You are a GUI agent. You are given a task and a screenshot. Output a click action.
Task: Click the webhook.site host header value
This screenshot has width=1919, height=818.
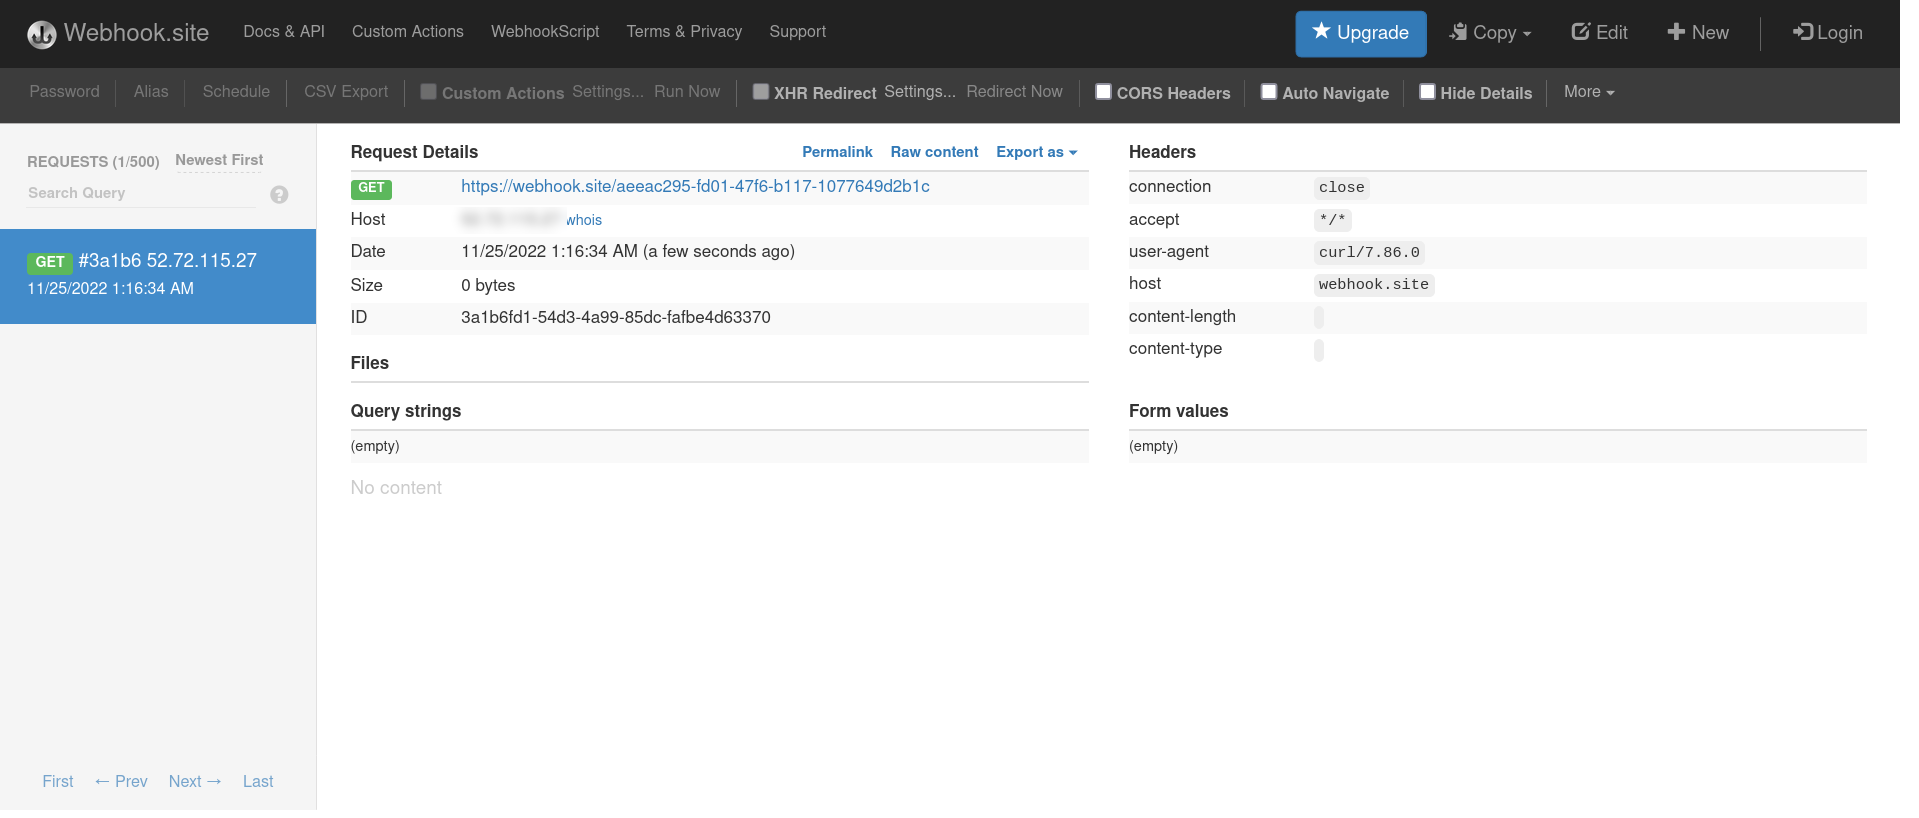click(x=1374, y=285)
